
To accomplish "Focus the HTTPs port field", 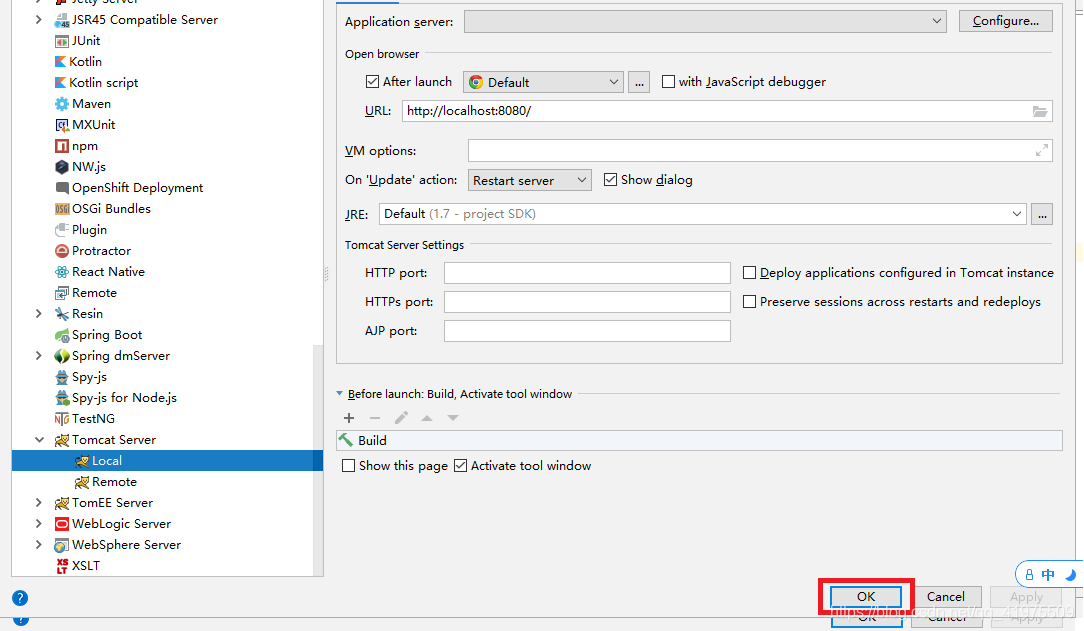I will tap(587, 302).
